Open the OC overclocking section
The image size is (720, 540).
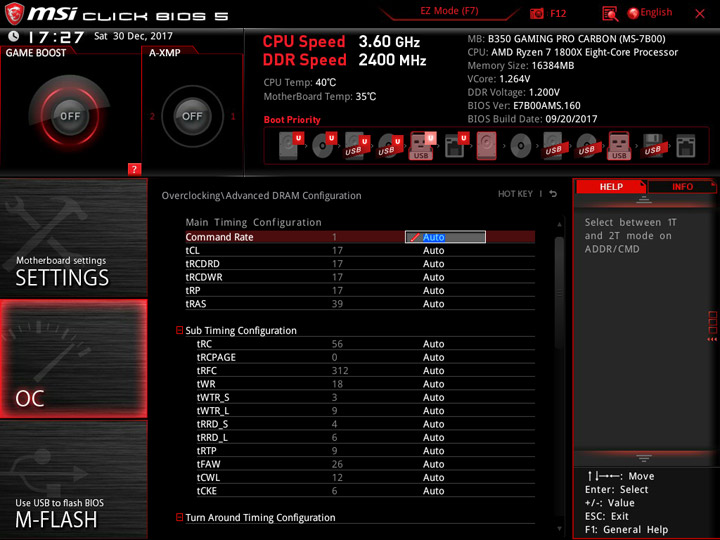pyautogui.click(x=73, y=359)
